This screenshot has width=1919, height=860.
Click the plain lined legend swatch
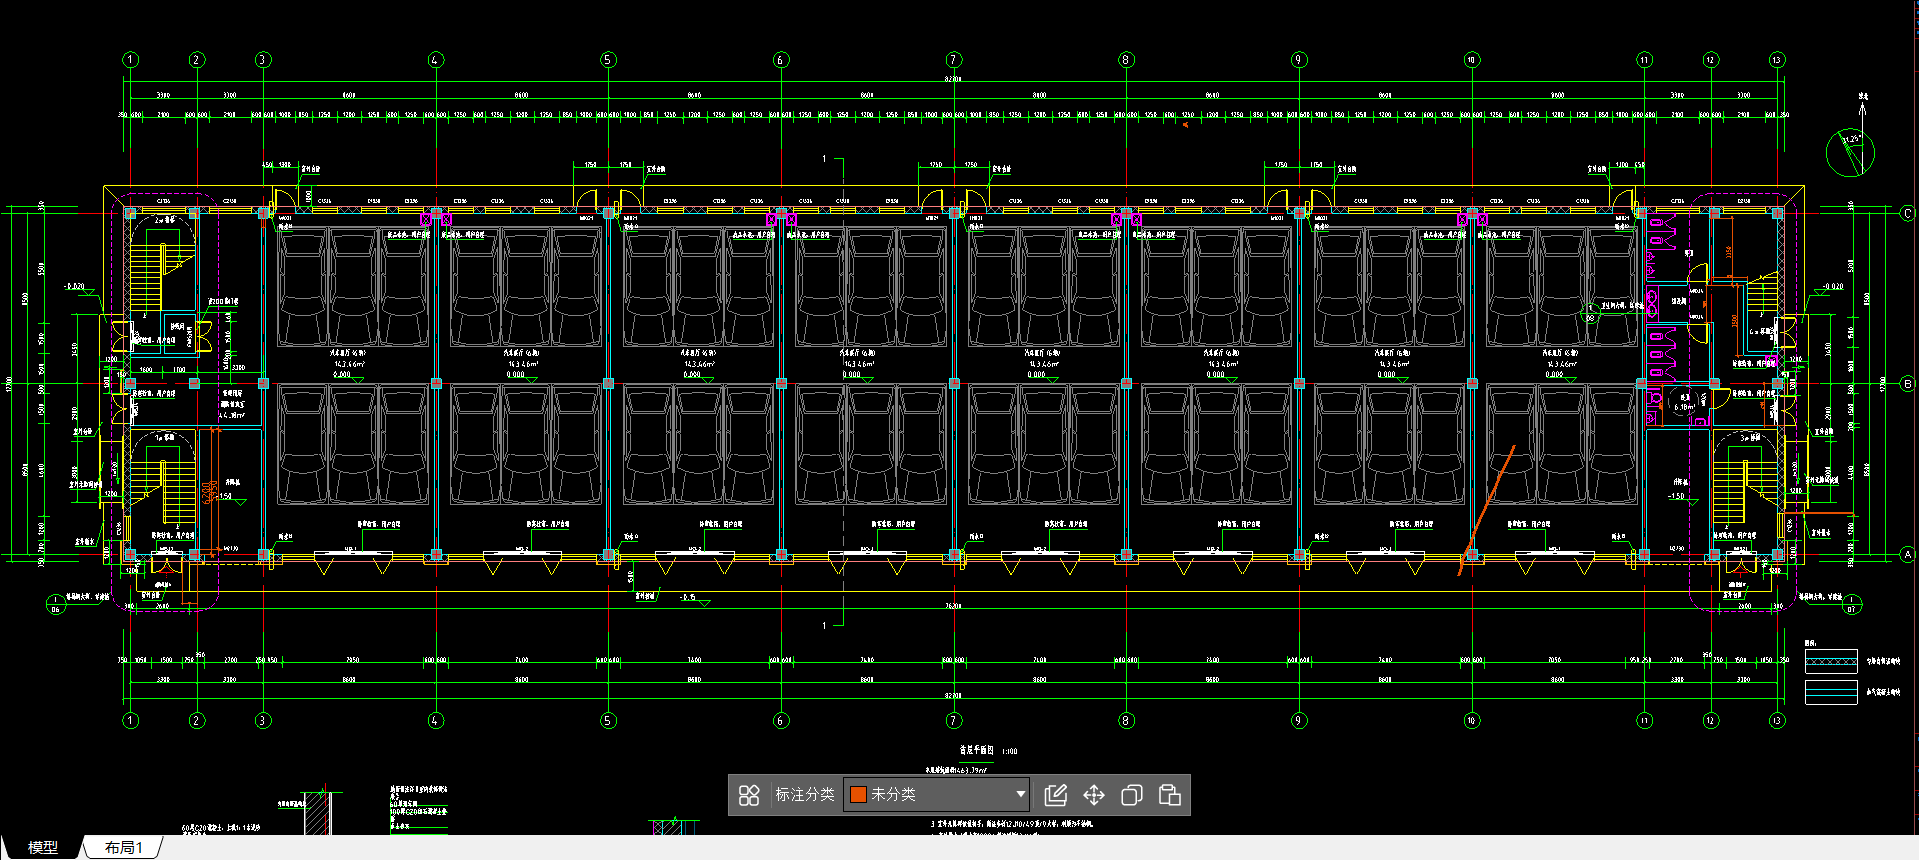click(1831, 692)
